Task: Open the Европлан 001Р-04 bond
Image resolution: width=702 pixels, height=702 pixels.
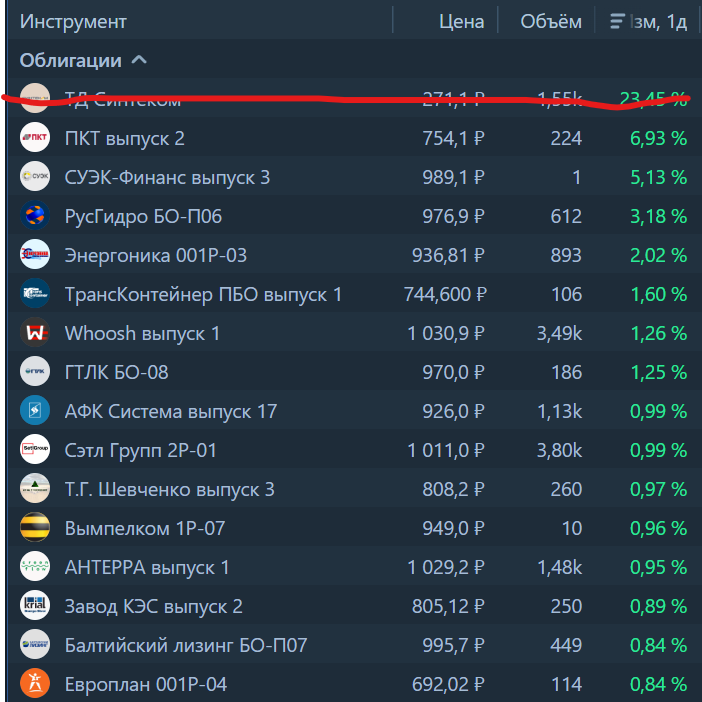Action: tap(146, 684)
